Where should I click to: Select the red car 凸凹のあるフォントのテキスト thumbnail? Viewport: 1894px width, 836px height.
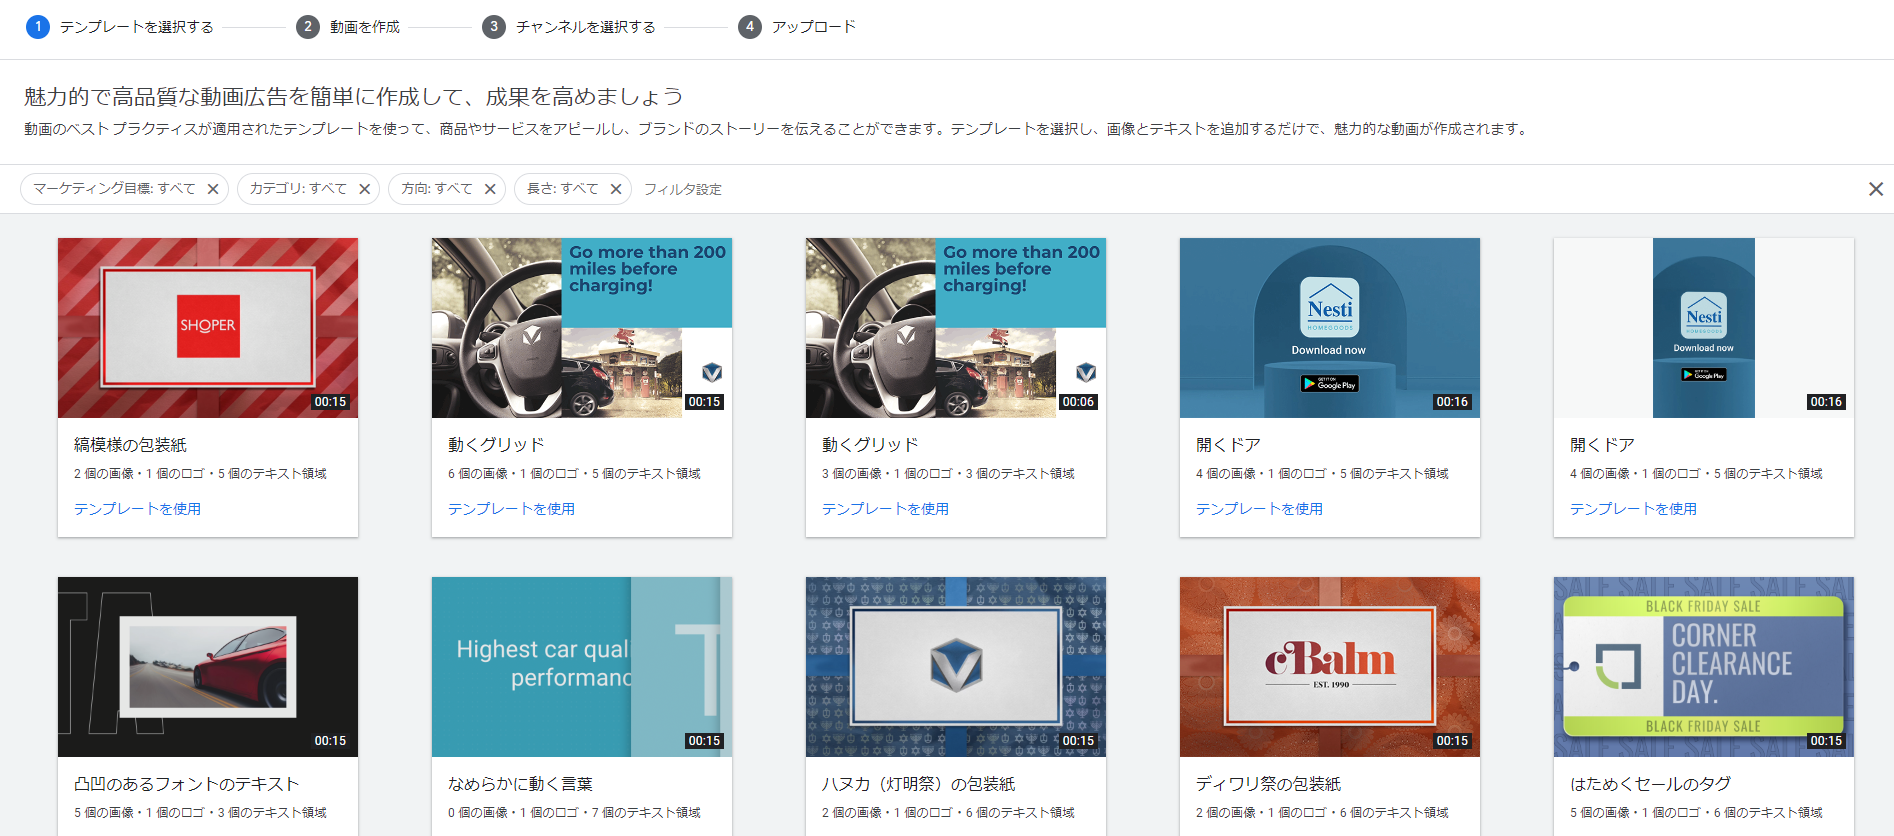pos(208,667)
